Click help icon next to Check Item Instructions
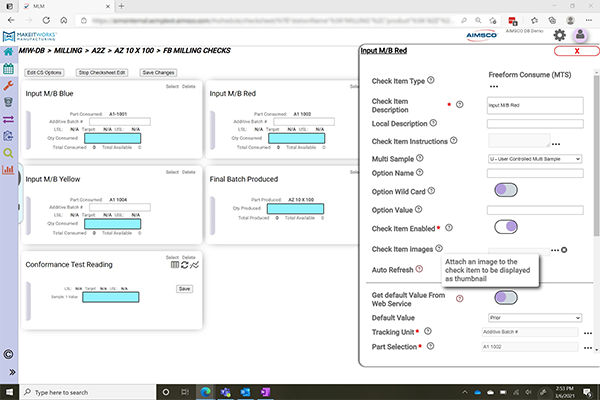Viewport: 600px width, 400px height. [x=453, y=140]
